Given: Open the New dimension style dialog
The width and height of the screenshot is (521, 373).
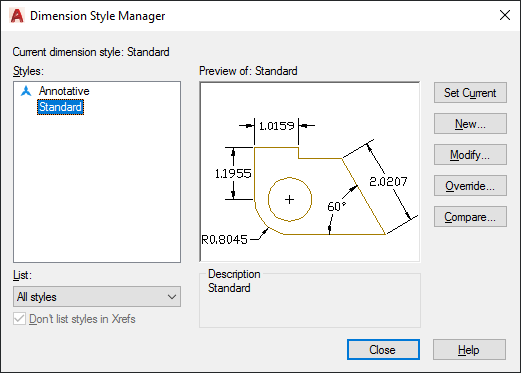Looking at the screenshot, I should coord(470,124).
